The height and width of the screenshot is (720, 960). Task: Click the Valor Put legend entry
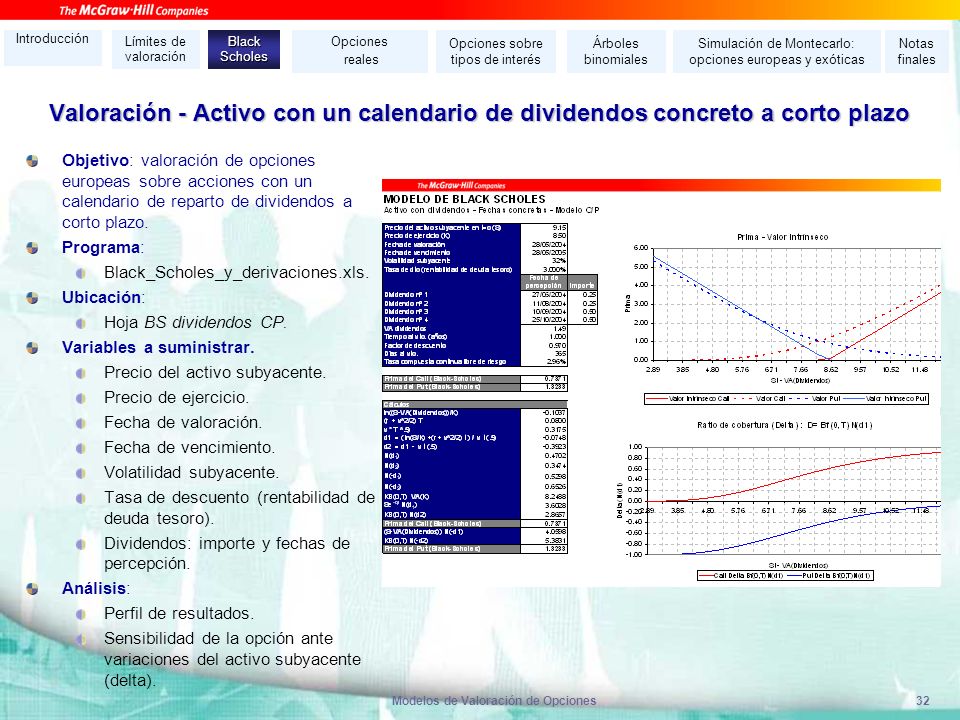(815, 399)
